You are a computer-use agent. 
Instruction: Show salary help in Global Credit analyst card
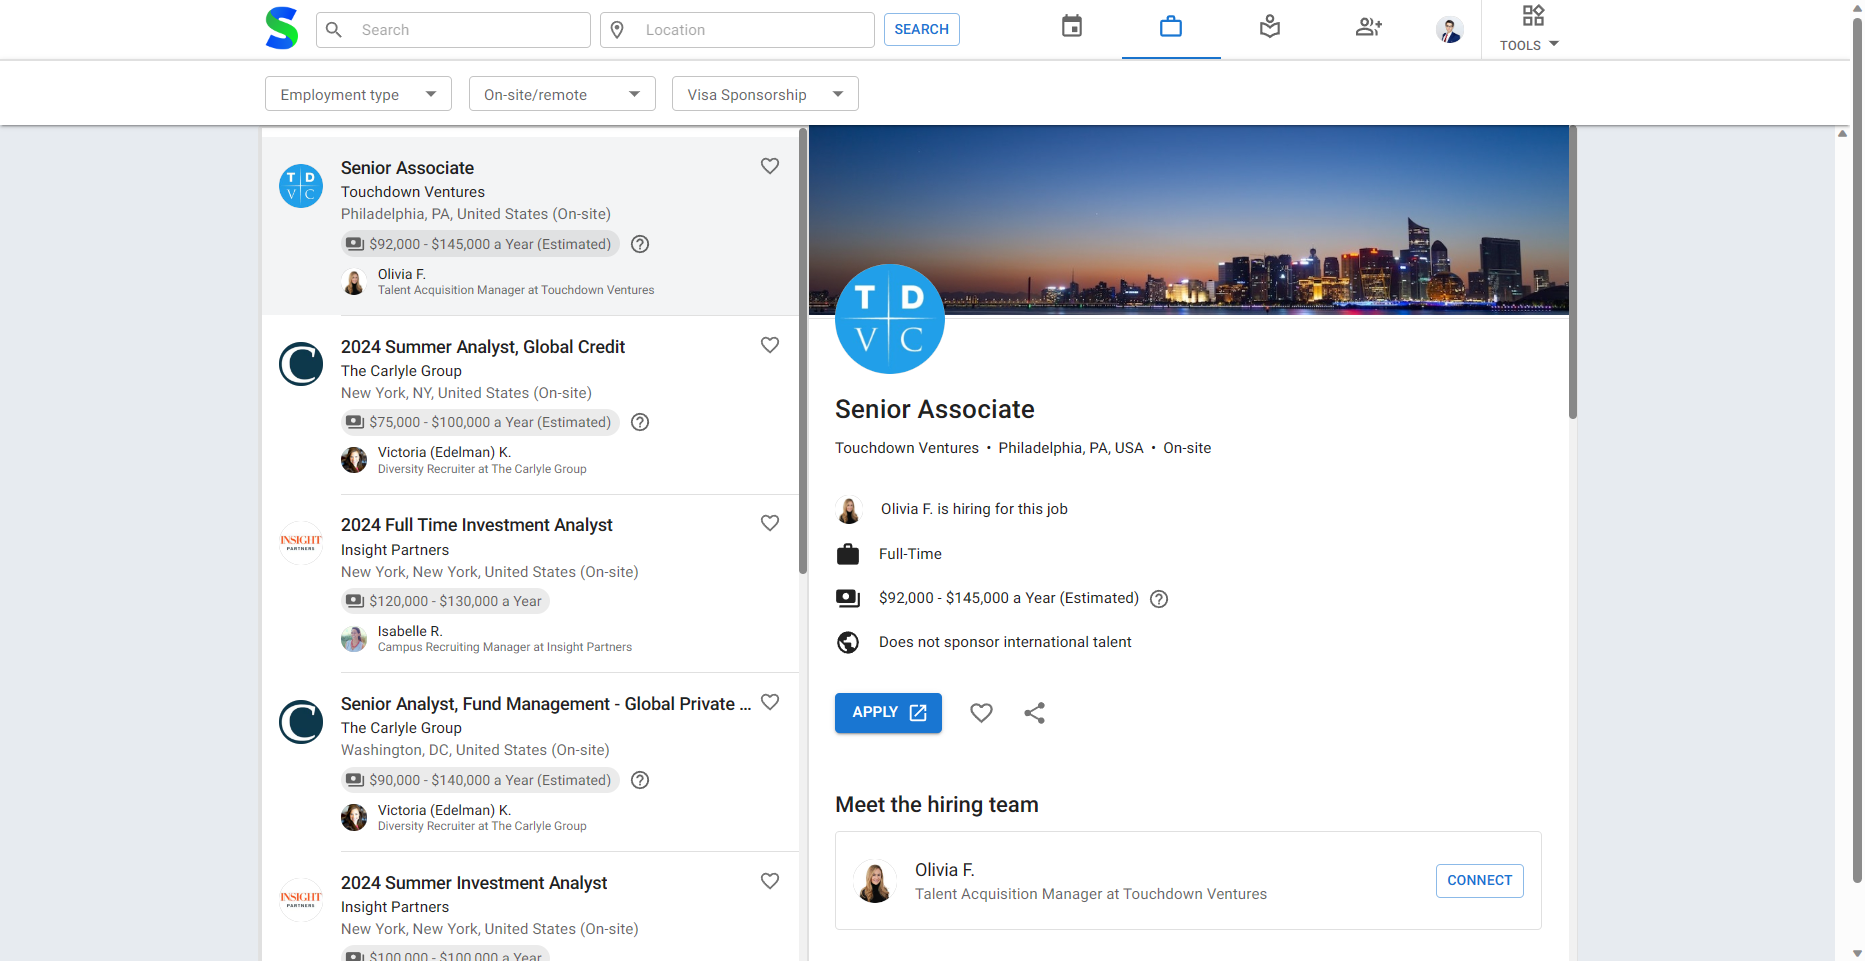tap(641, 422)
